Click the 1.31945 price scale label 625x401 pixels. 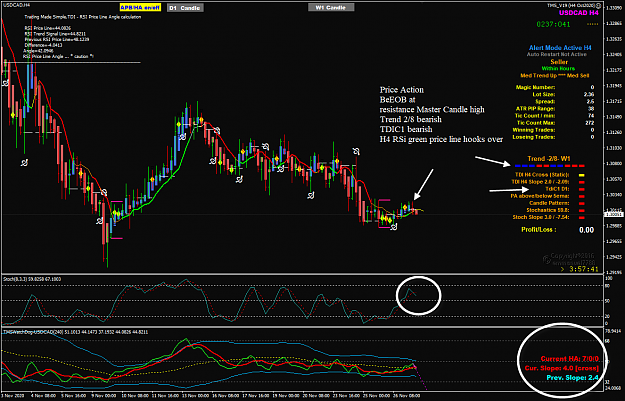click(x=614, y=86)
